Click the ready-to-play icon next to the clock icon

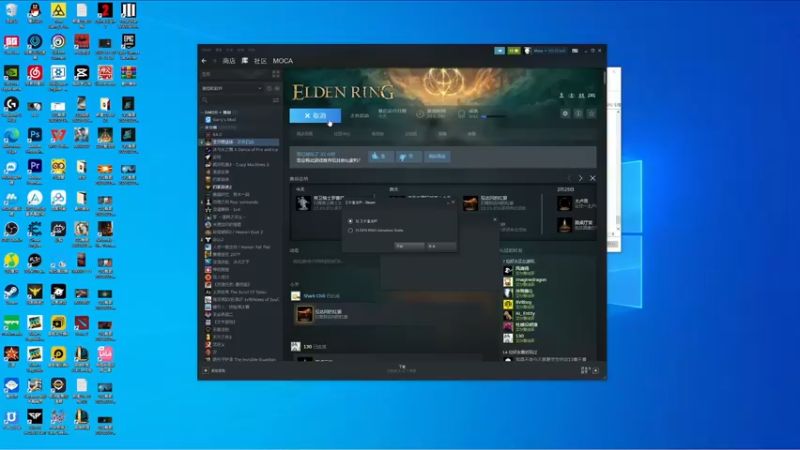277,88
